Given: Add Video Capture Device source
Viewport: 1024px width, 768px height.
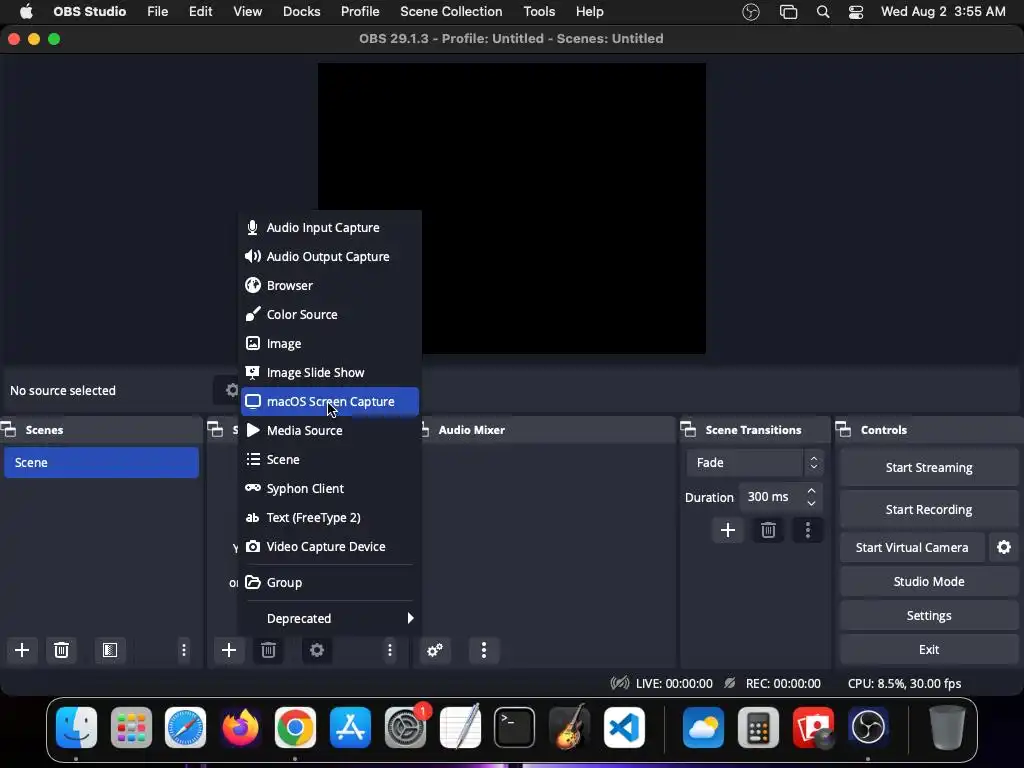Looking at the screenshot, I should (330, 547).
